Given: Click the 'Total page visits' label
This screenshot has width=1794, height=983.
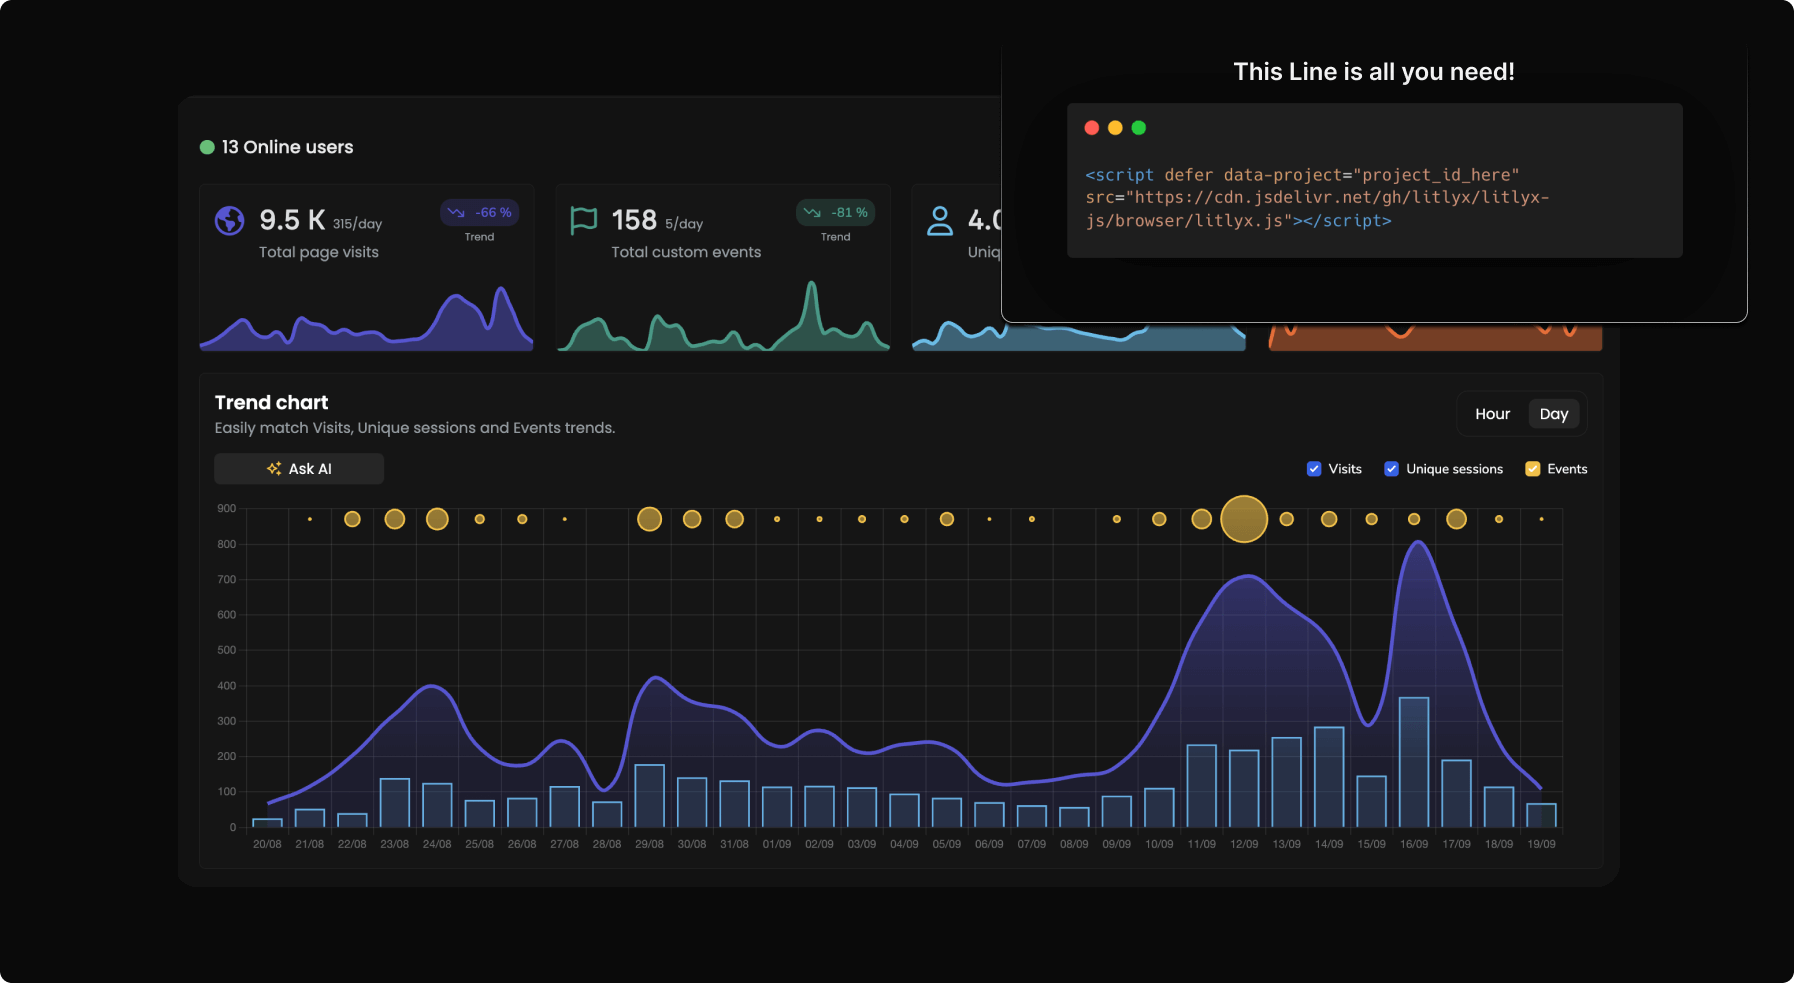Looking at the screenshot, I should tap(319, 252).
